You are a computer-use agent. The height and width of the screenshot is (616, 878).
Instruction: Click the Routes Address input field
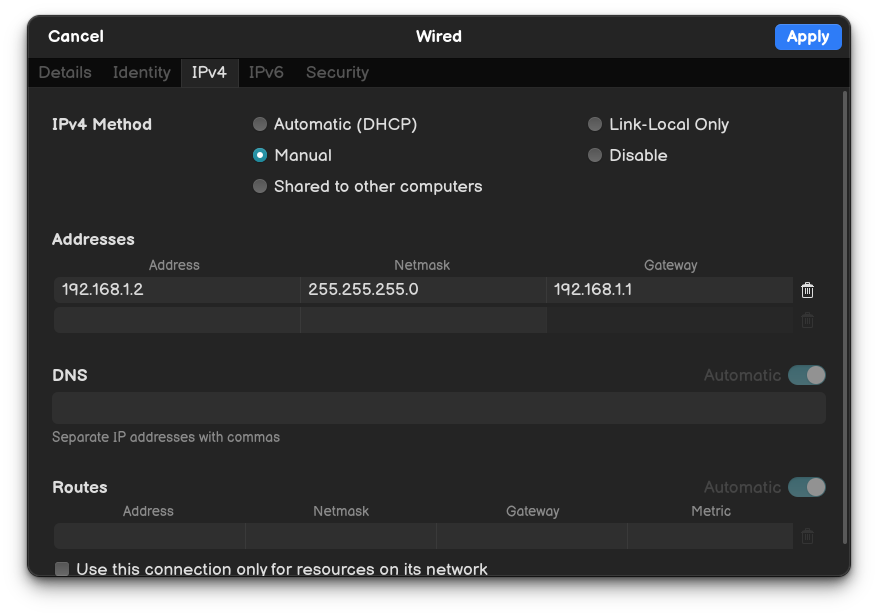tap(150, 536)
